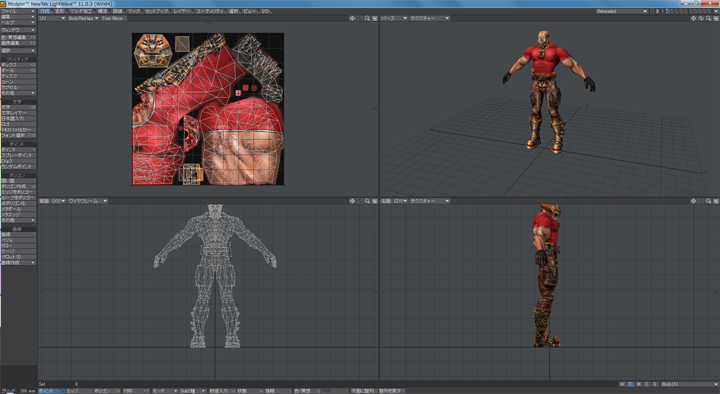Image resolution: width=720 pixels, height=394 pixels.
Task: Switch to ポリゴン selection mode at bottom
Action: (107, 391)
